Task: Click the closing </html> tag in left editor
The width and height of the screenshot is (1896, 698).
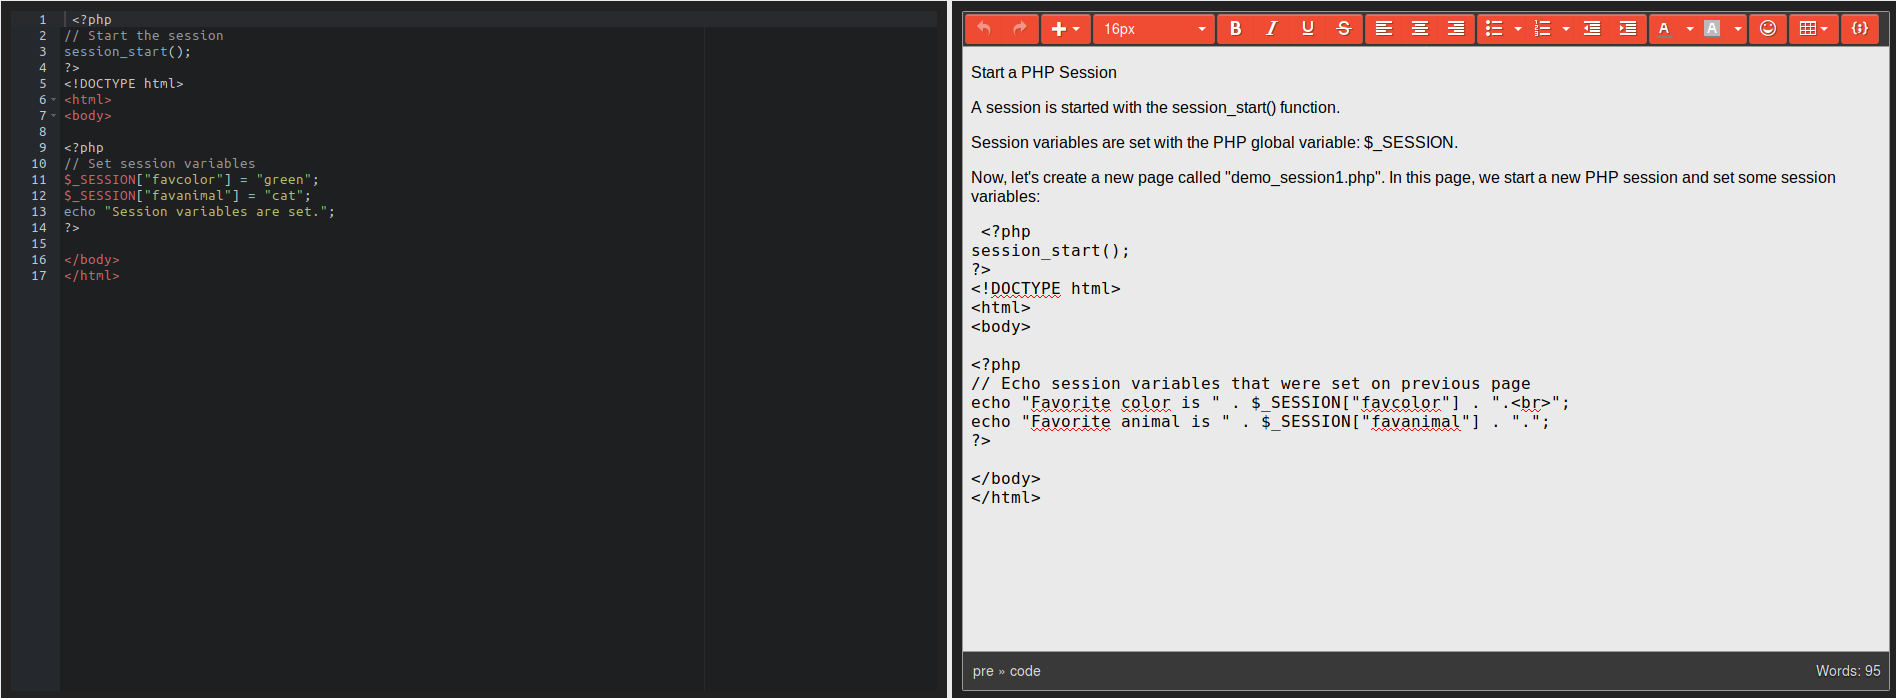Action: click(x=92, y=276)
